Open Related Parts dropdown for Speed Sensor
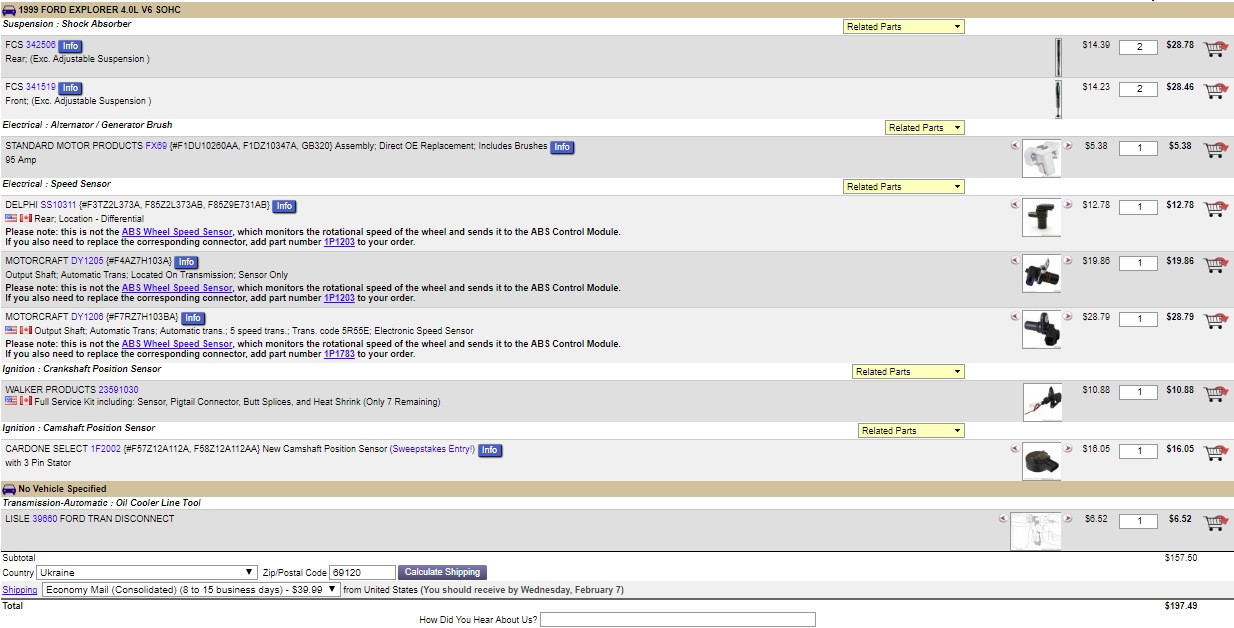Viewport: 1234px width, 628px height. click(904, 187)
